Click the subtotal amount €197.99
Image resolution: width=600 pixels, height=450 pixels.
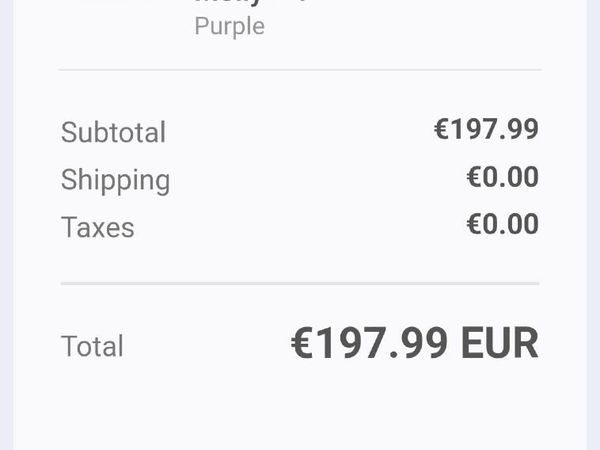[486, 129]
